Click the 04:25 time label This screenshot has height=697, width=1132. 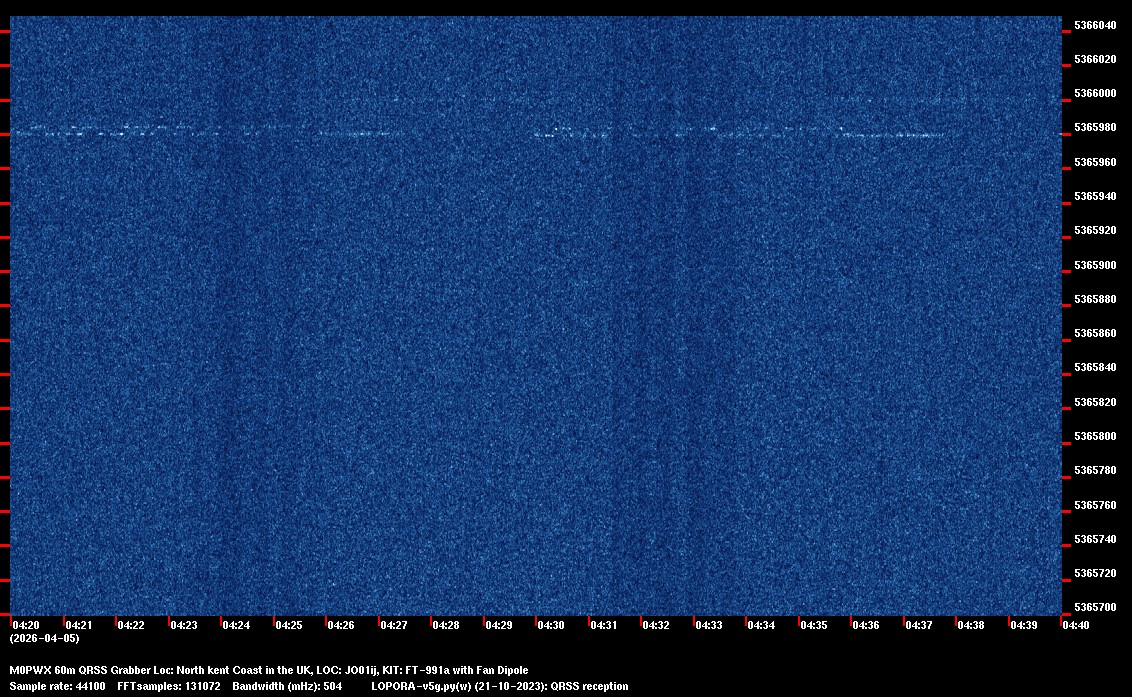point(289,625)
